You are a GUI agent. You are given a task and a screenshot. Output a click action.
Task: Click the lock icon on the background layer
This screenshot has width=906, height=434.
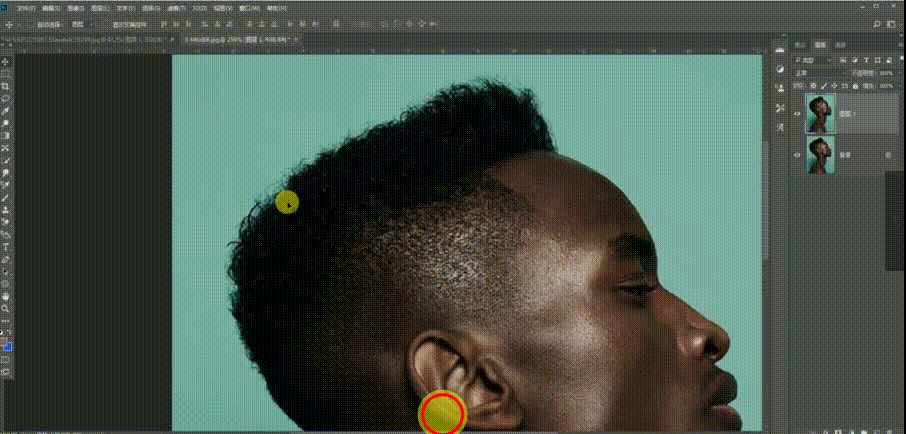click(x=889, y=155)
